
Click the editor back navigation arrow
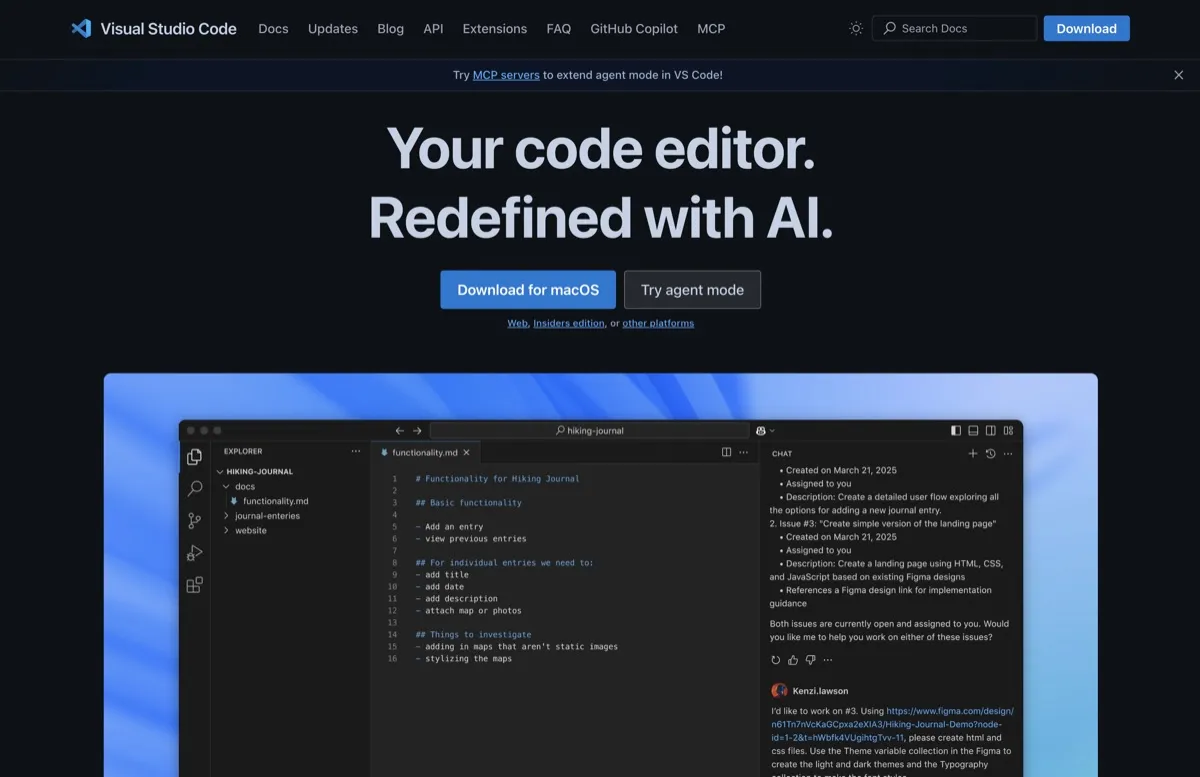(399, 431)
